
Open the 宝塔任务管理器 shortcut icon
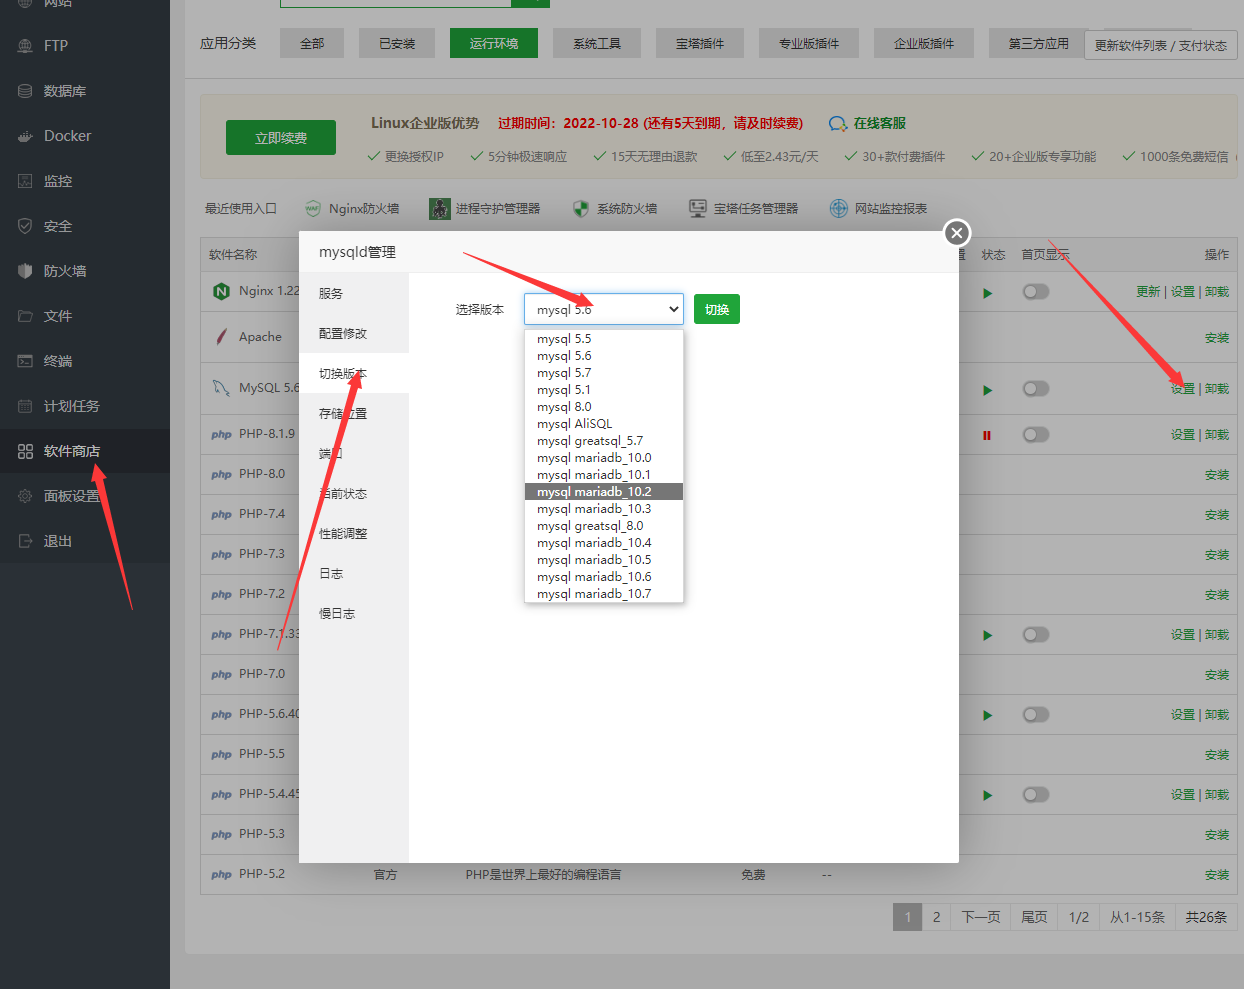point(698,208)
